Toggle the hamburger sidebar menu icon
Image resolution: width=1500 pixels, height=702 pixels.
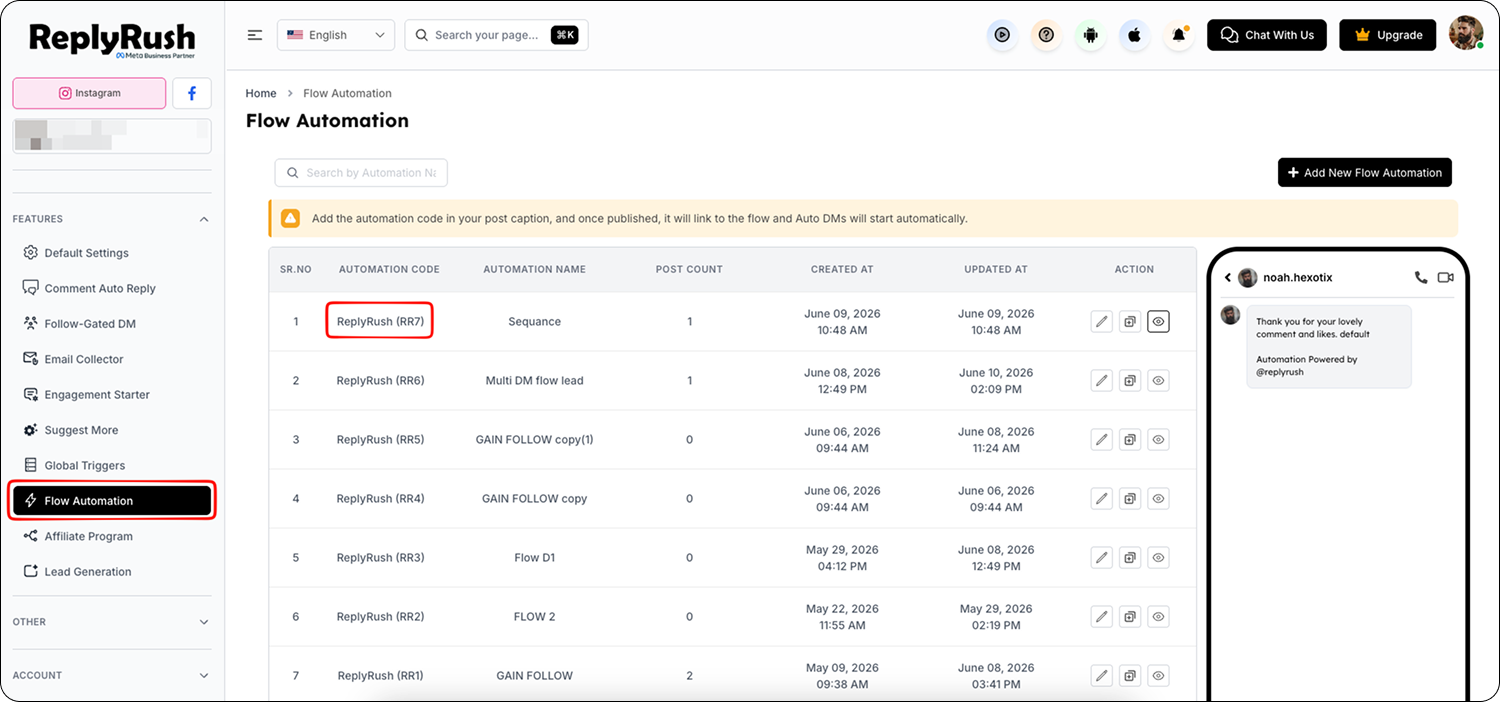click(255, 35)
